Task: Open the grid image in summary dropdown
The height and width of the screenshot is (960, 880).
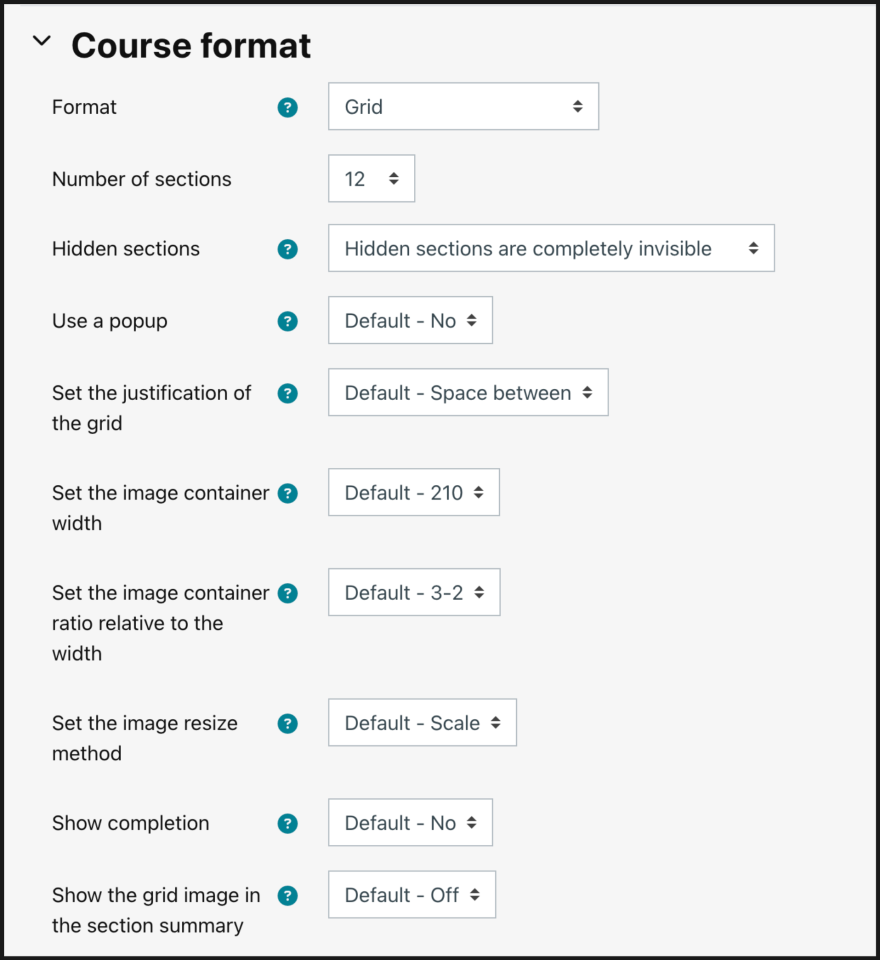Action: pyautogui.click(x=412, y=895)
